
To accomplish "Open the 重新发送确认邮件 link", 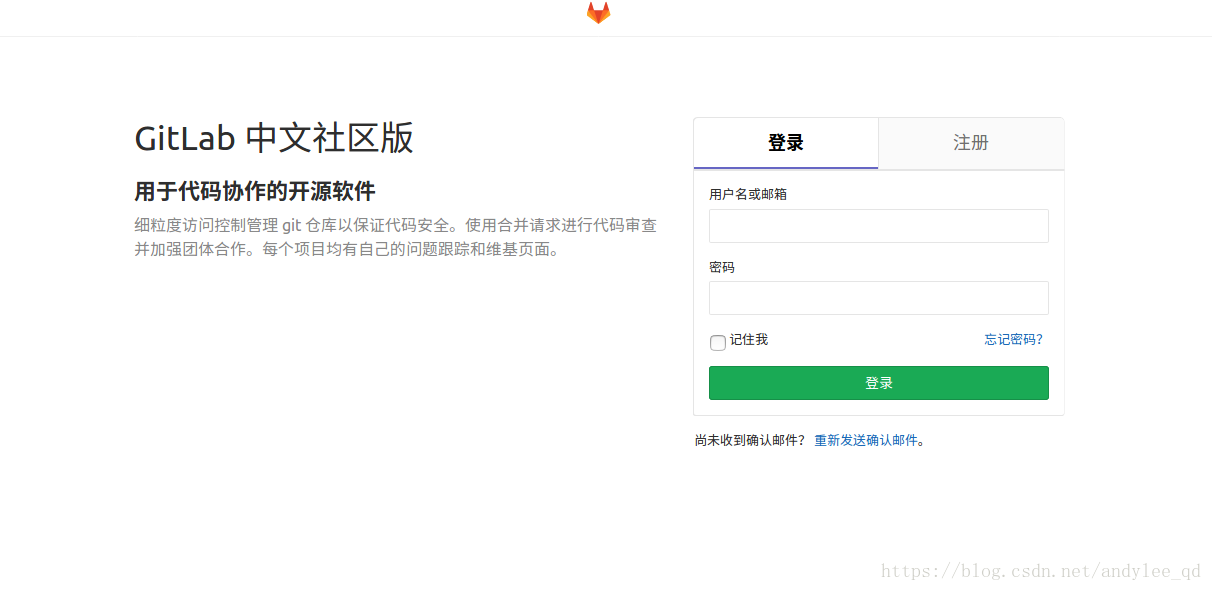I will pos(866,440).
